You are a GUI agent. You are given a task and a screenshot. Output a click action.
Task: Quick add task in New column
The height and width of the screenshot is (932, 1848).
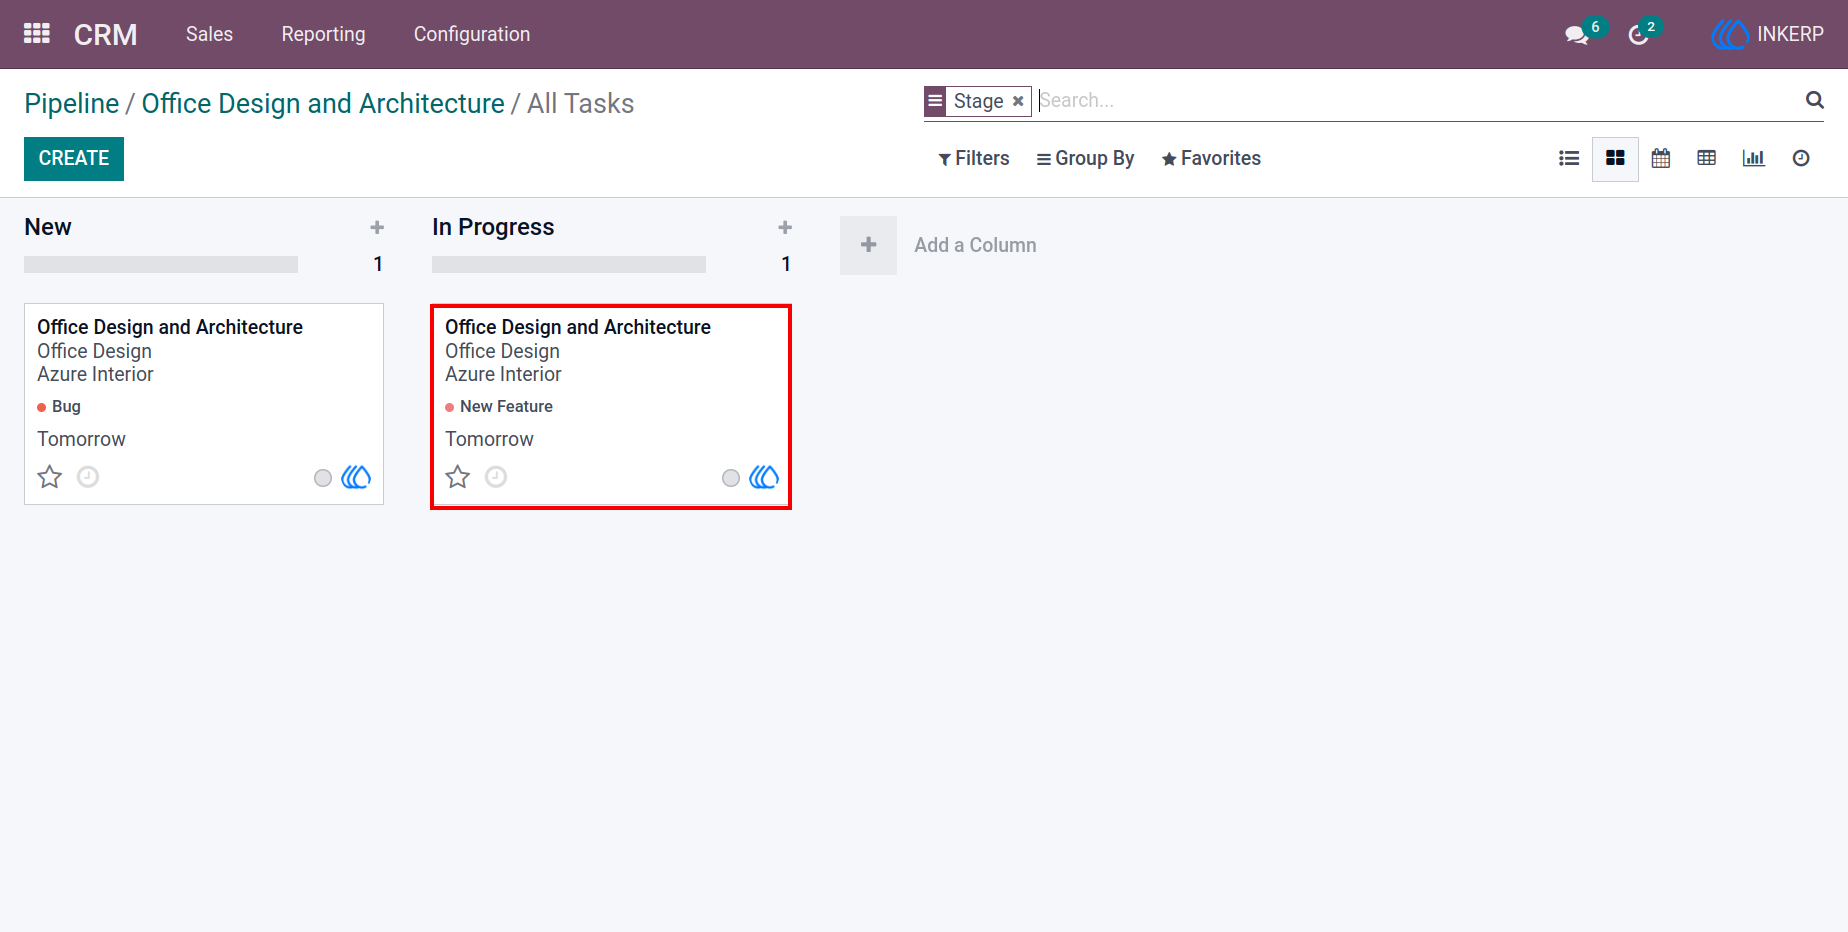(x=377, y=228)
